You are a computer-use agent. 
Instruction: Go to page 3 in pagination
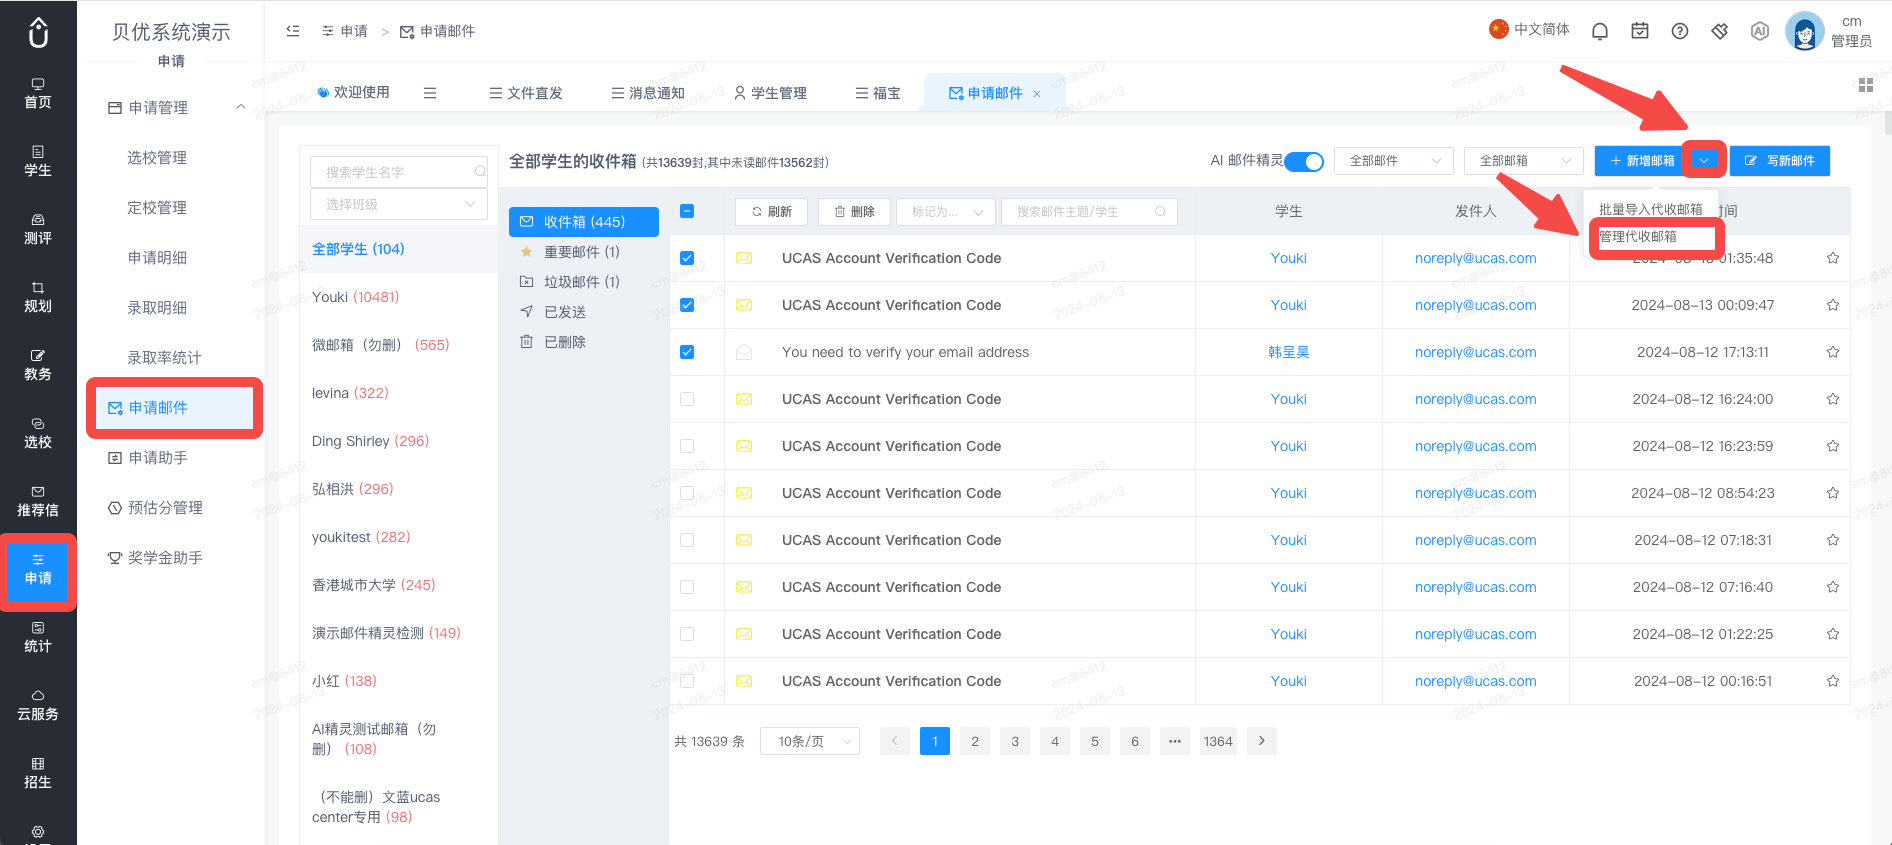pos(1015,741)
